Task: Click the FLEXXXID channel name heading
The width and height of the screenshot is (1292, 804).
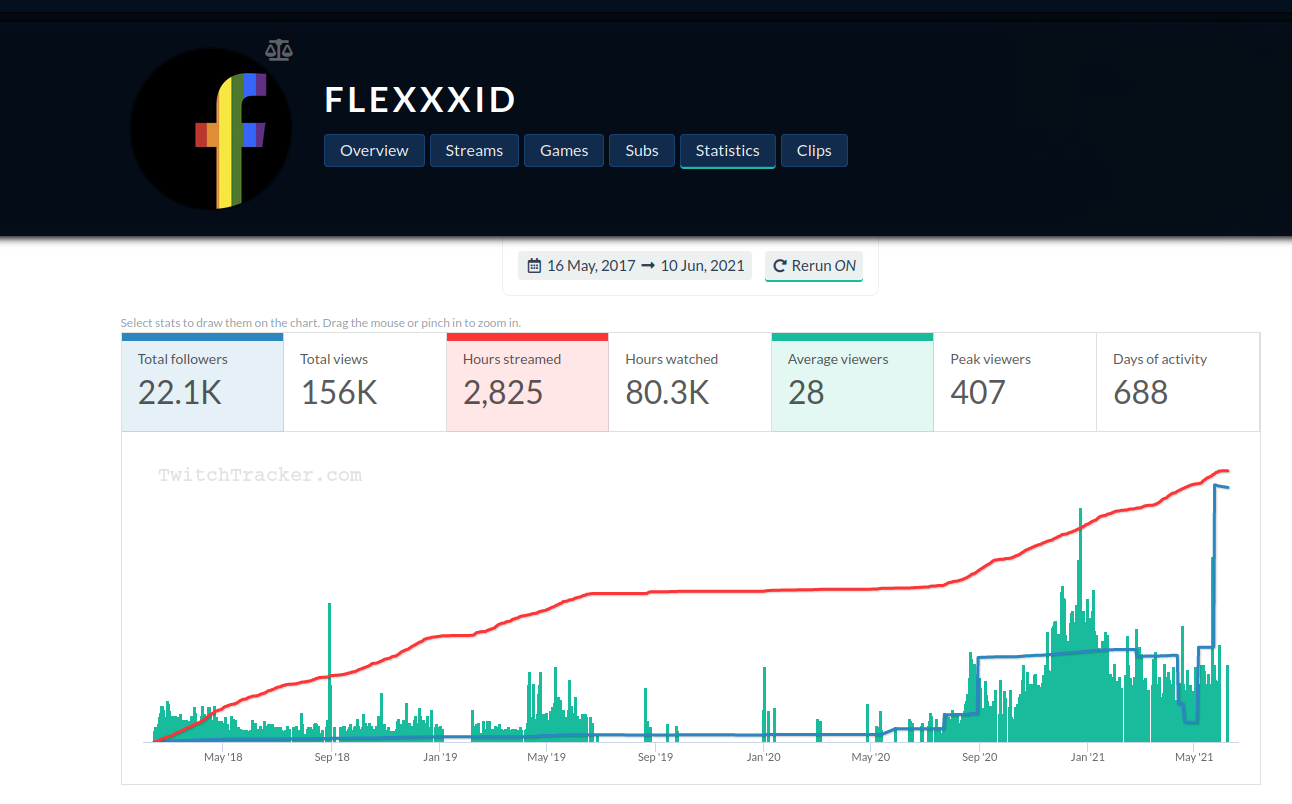Action: point(421,100)
